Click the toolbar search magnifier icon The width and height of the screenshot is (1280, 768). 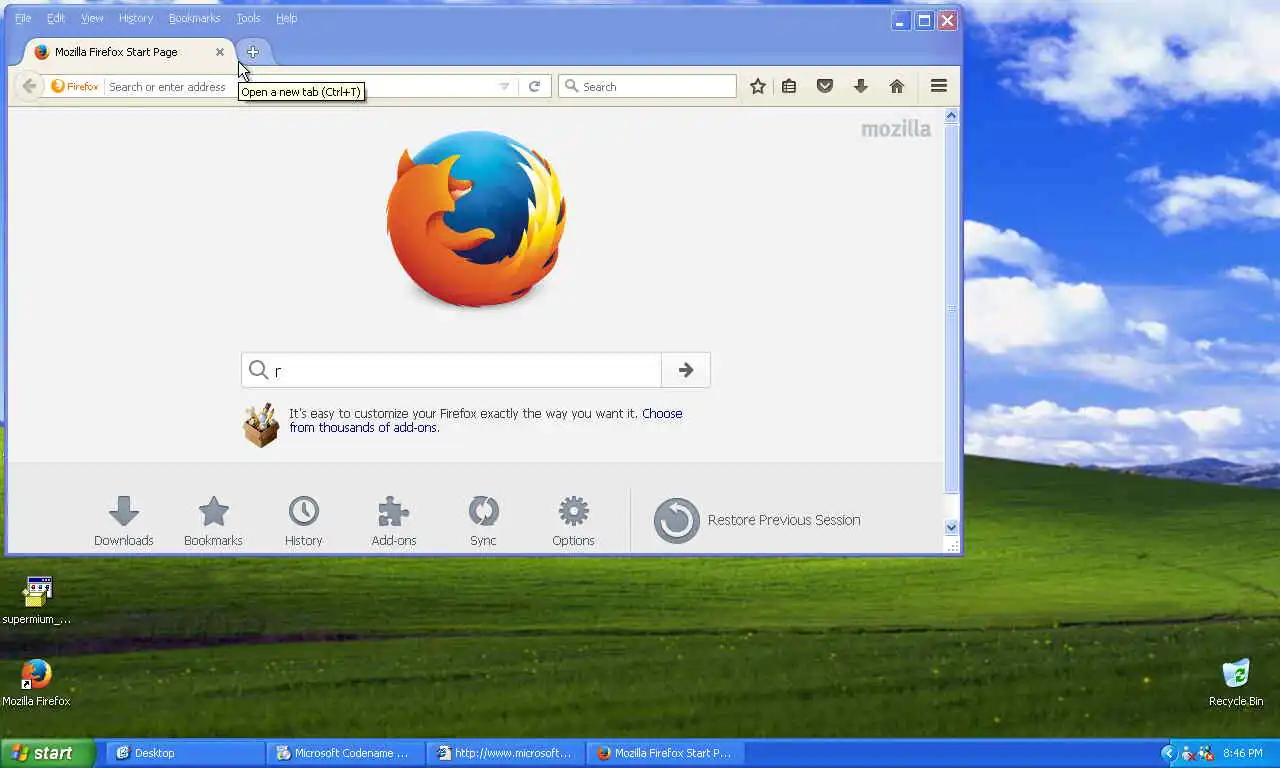572,86
